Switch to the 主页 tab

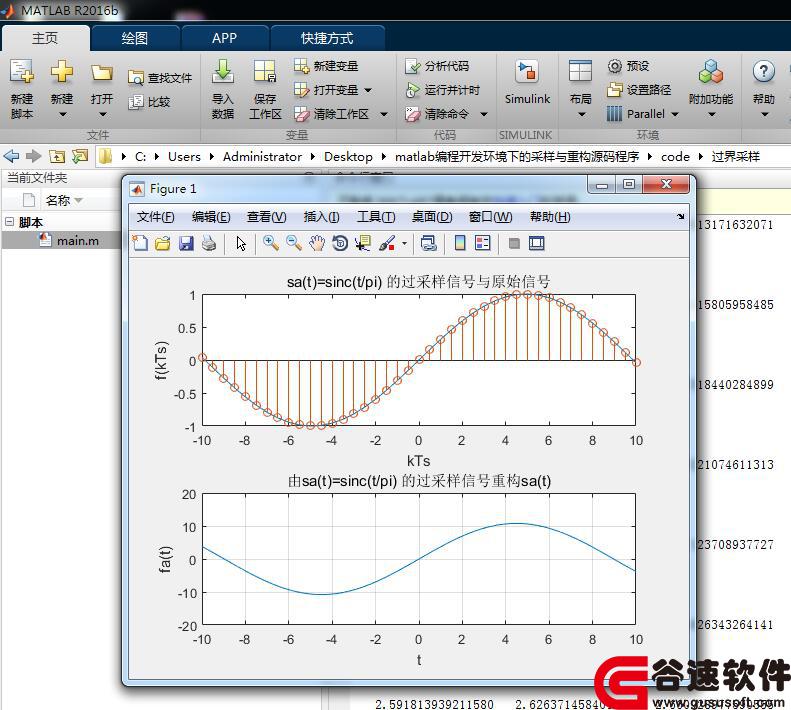tap(45, 38)
